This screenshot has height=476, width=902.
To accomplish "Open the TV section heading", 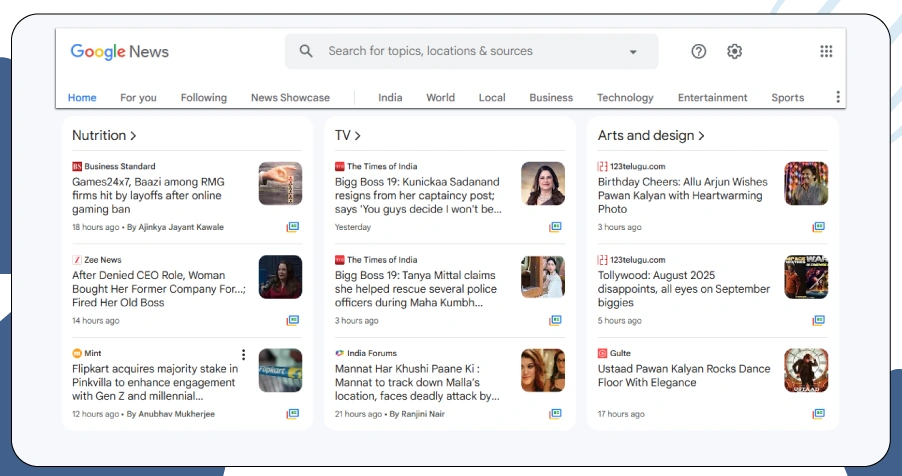I will pyautogui.click(x=347, y=135).
